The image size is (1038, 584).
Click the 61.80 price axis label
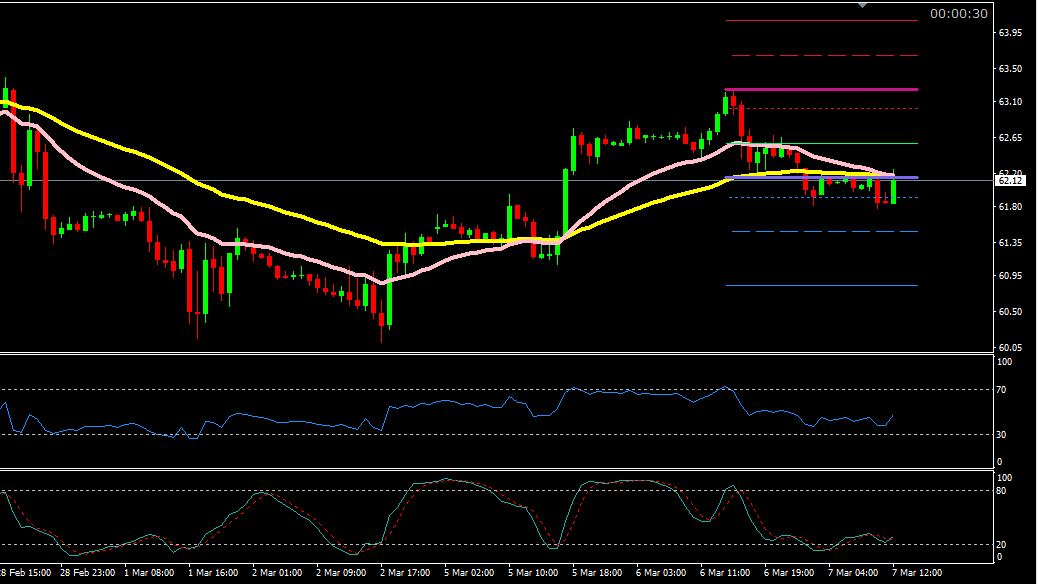click(1010, 207)
